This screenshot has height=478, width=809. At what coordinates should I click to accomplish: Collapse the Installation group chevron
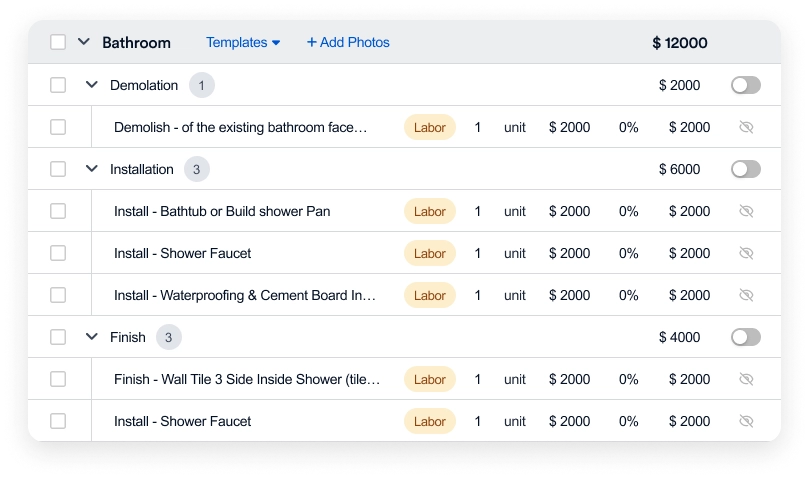tap(92, 169)
